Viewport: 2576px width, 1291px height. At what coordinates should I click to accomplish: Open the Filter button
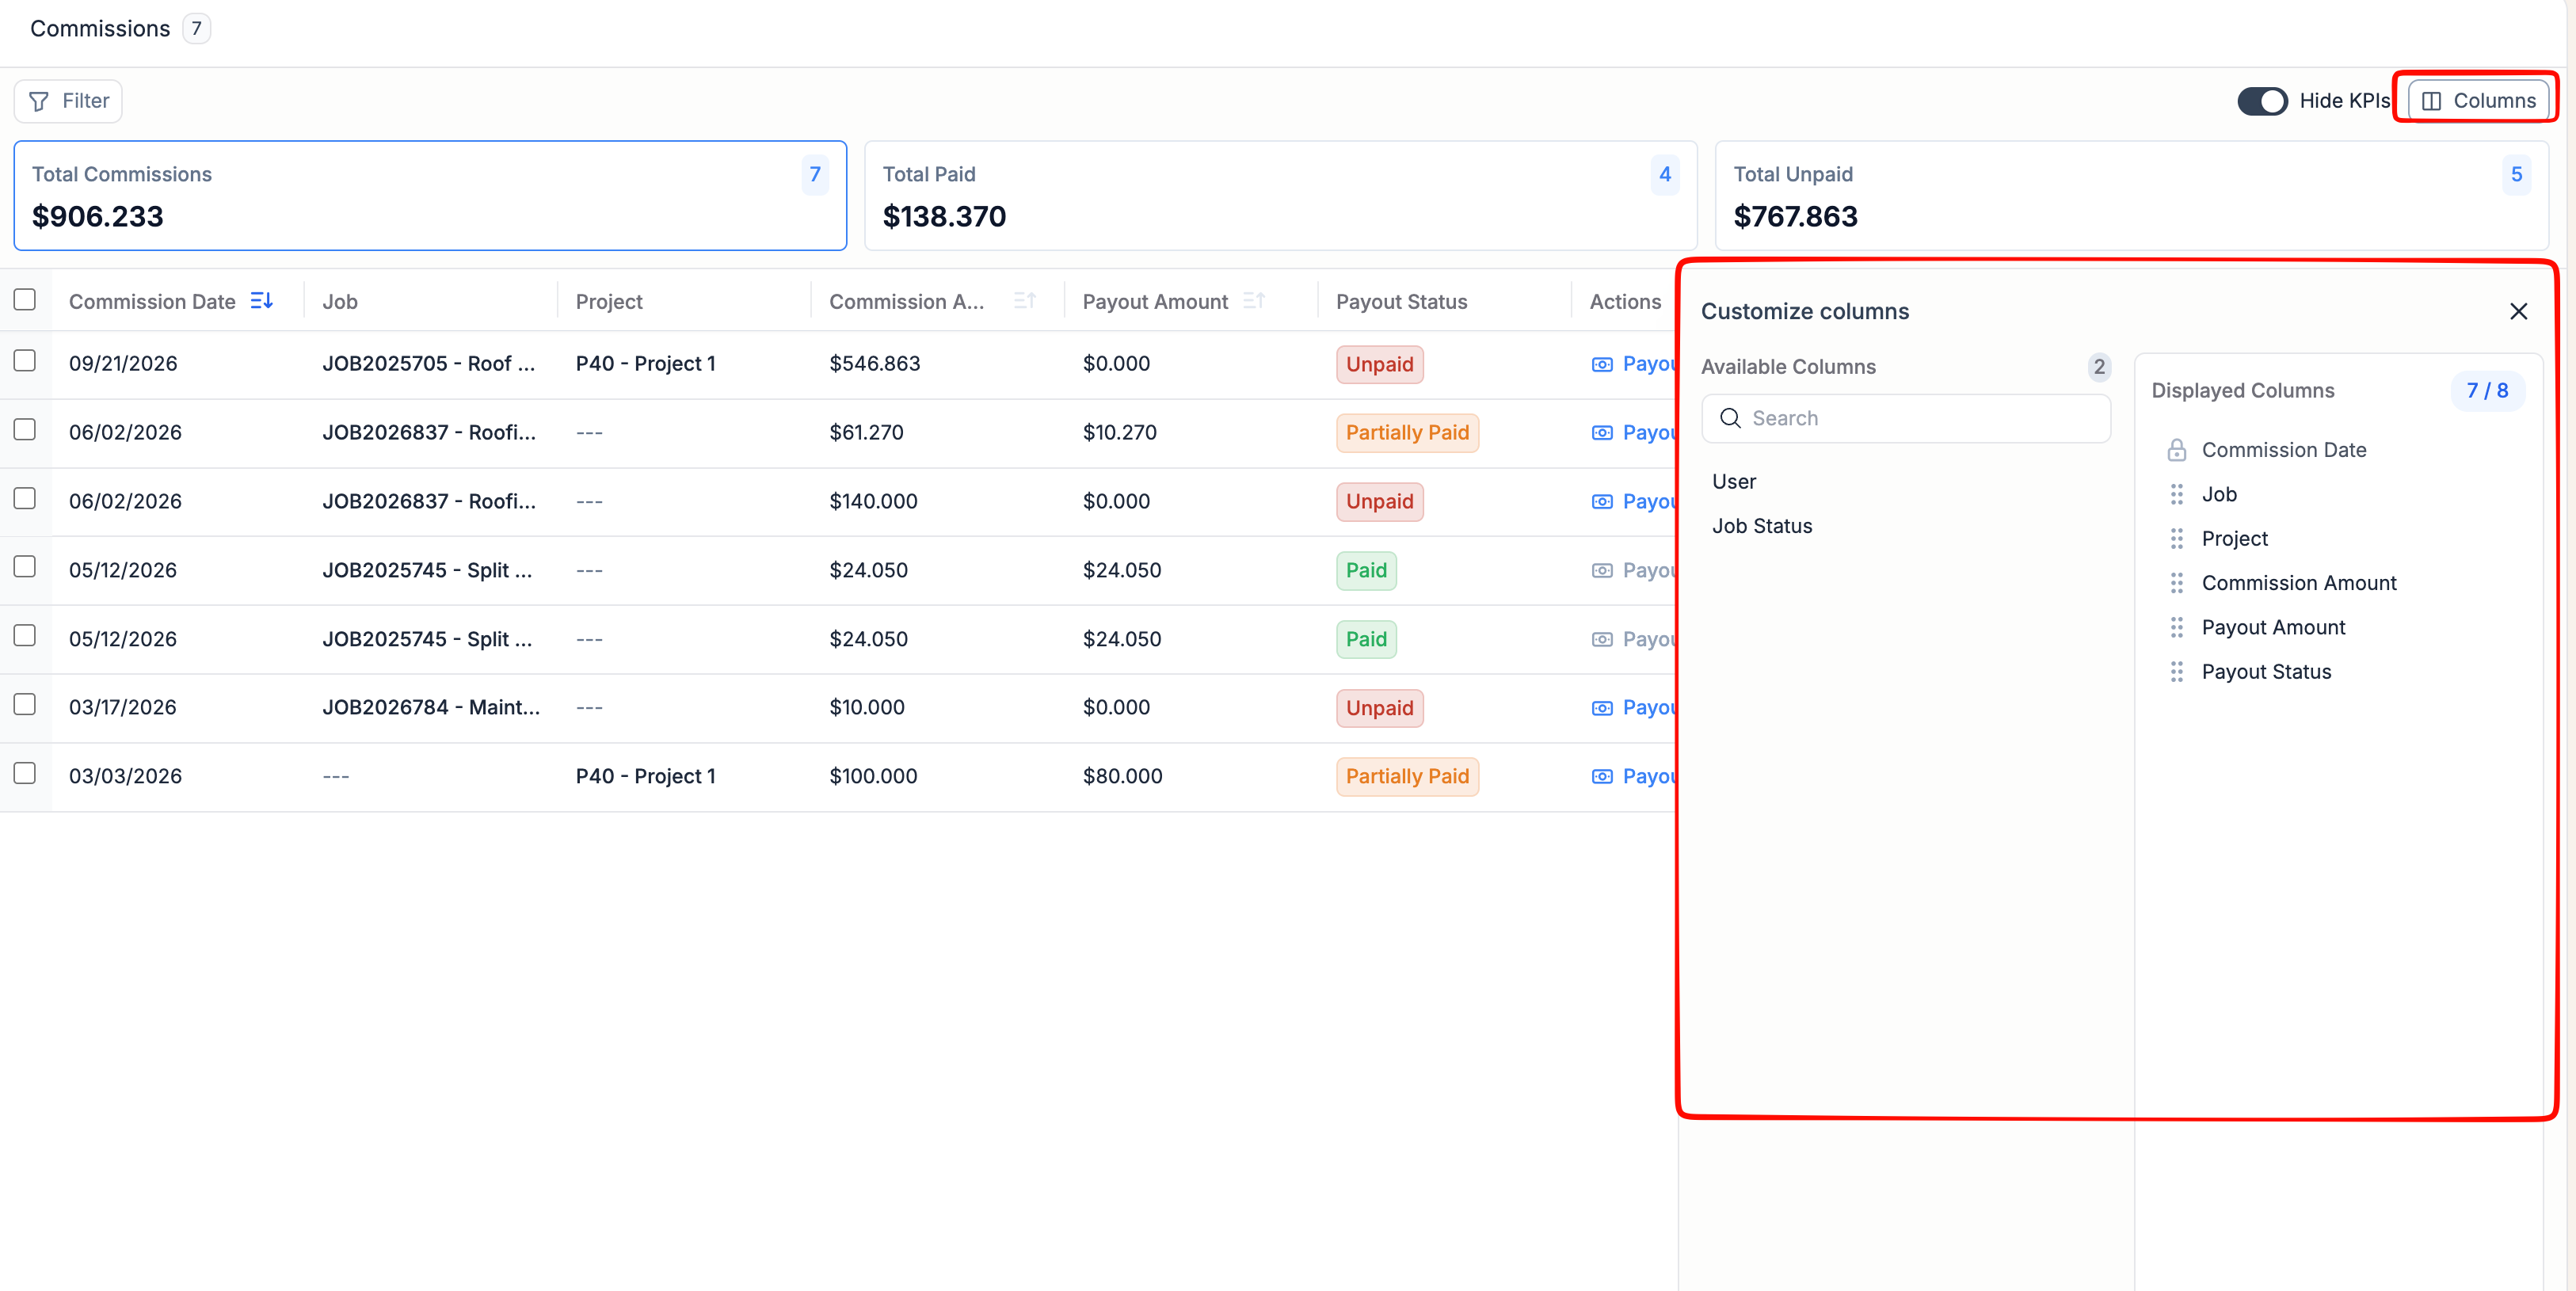(68, 101)
